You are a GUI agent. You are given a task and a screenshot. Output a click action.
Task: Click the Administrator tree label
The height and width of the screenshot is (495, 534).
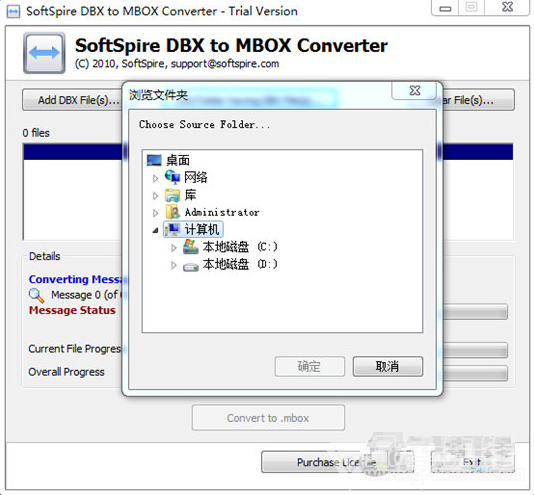222,212
